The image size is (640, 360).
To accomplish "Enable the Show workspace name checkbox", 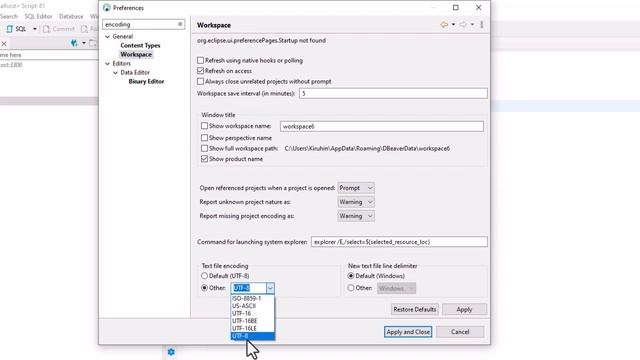I will [x=204, y=126].
